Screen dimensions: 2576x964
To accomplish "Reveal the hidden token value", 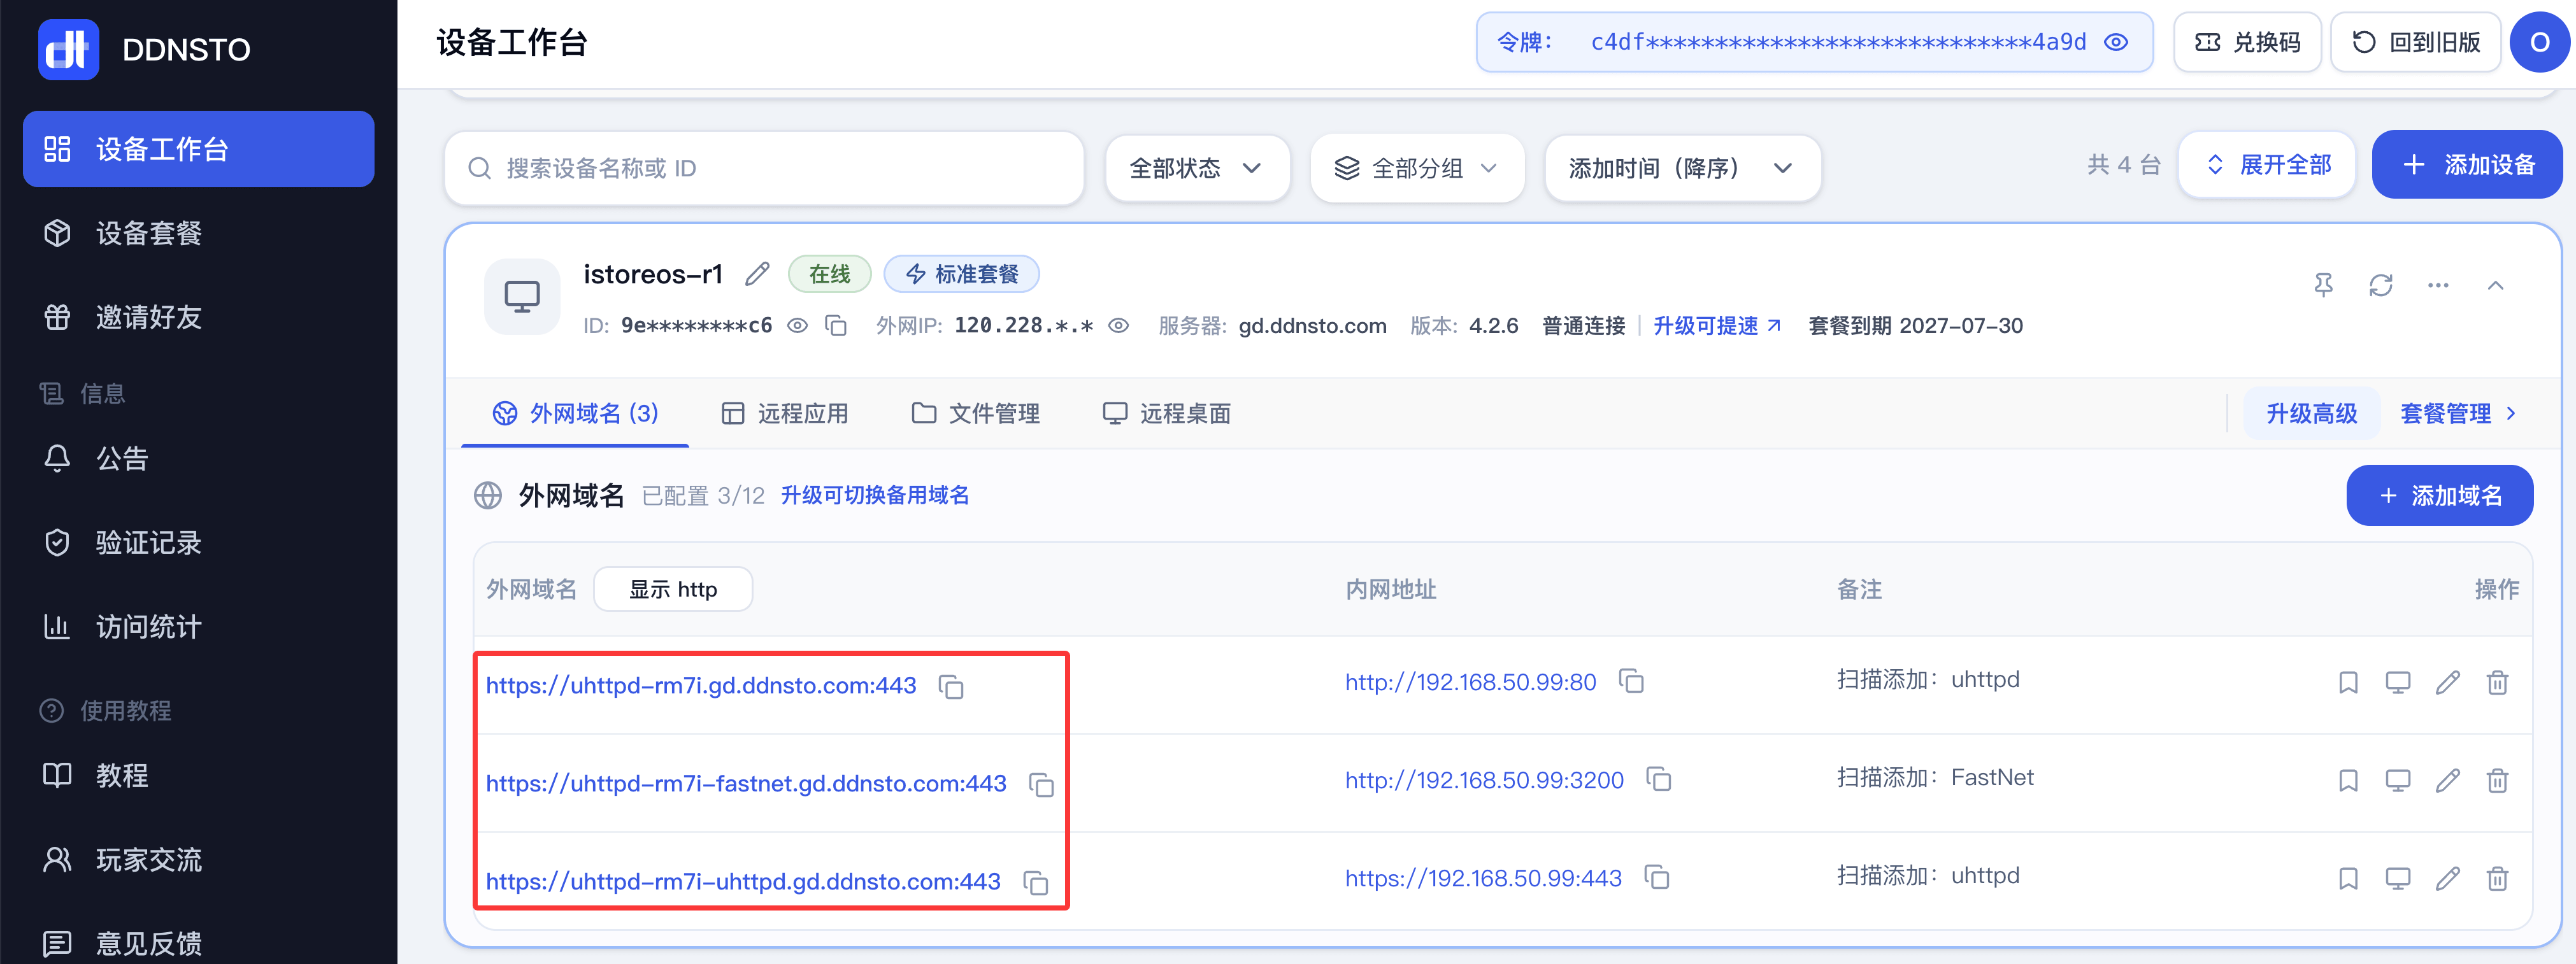I will click(2115, 42).
